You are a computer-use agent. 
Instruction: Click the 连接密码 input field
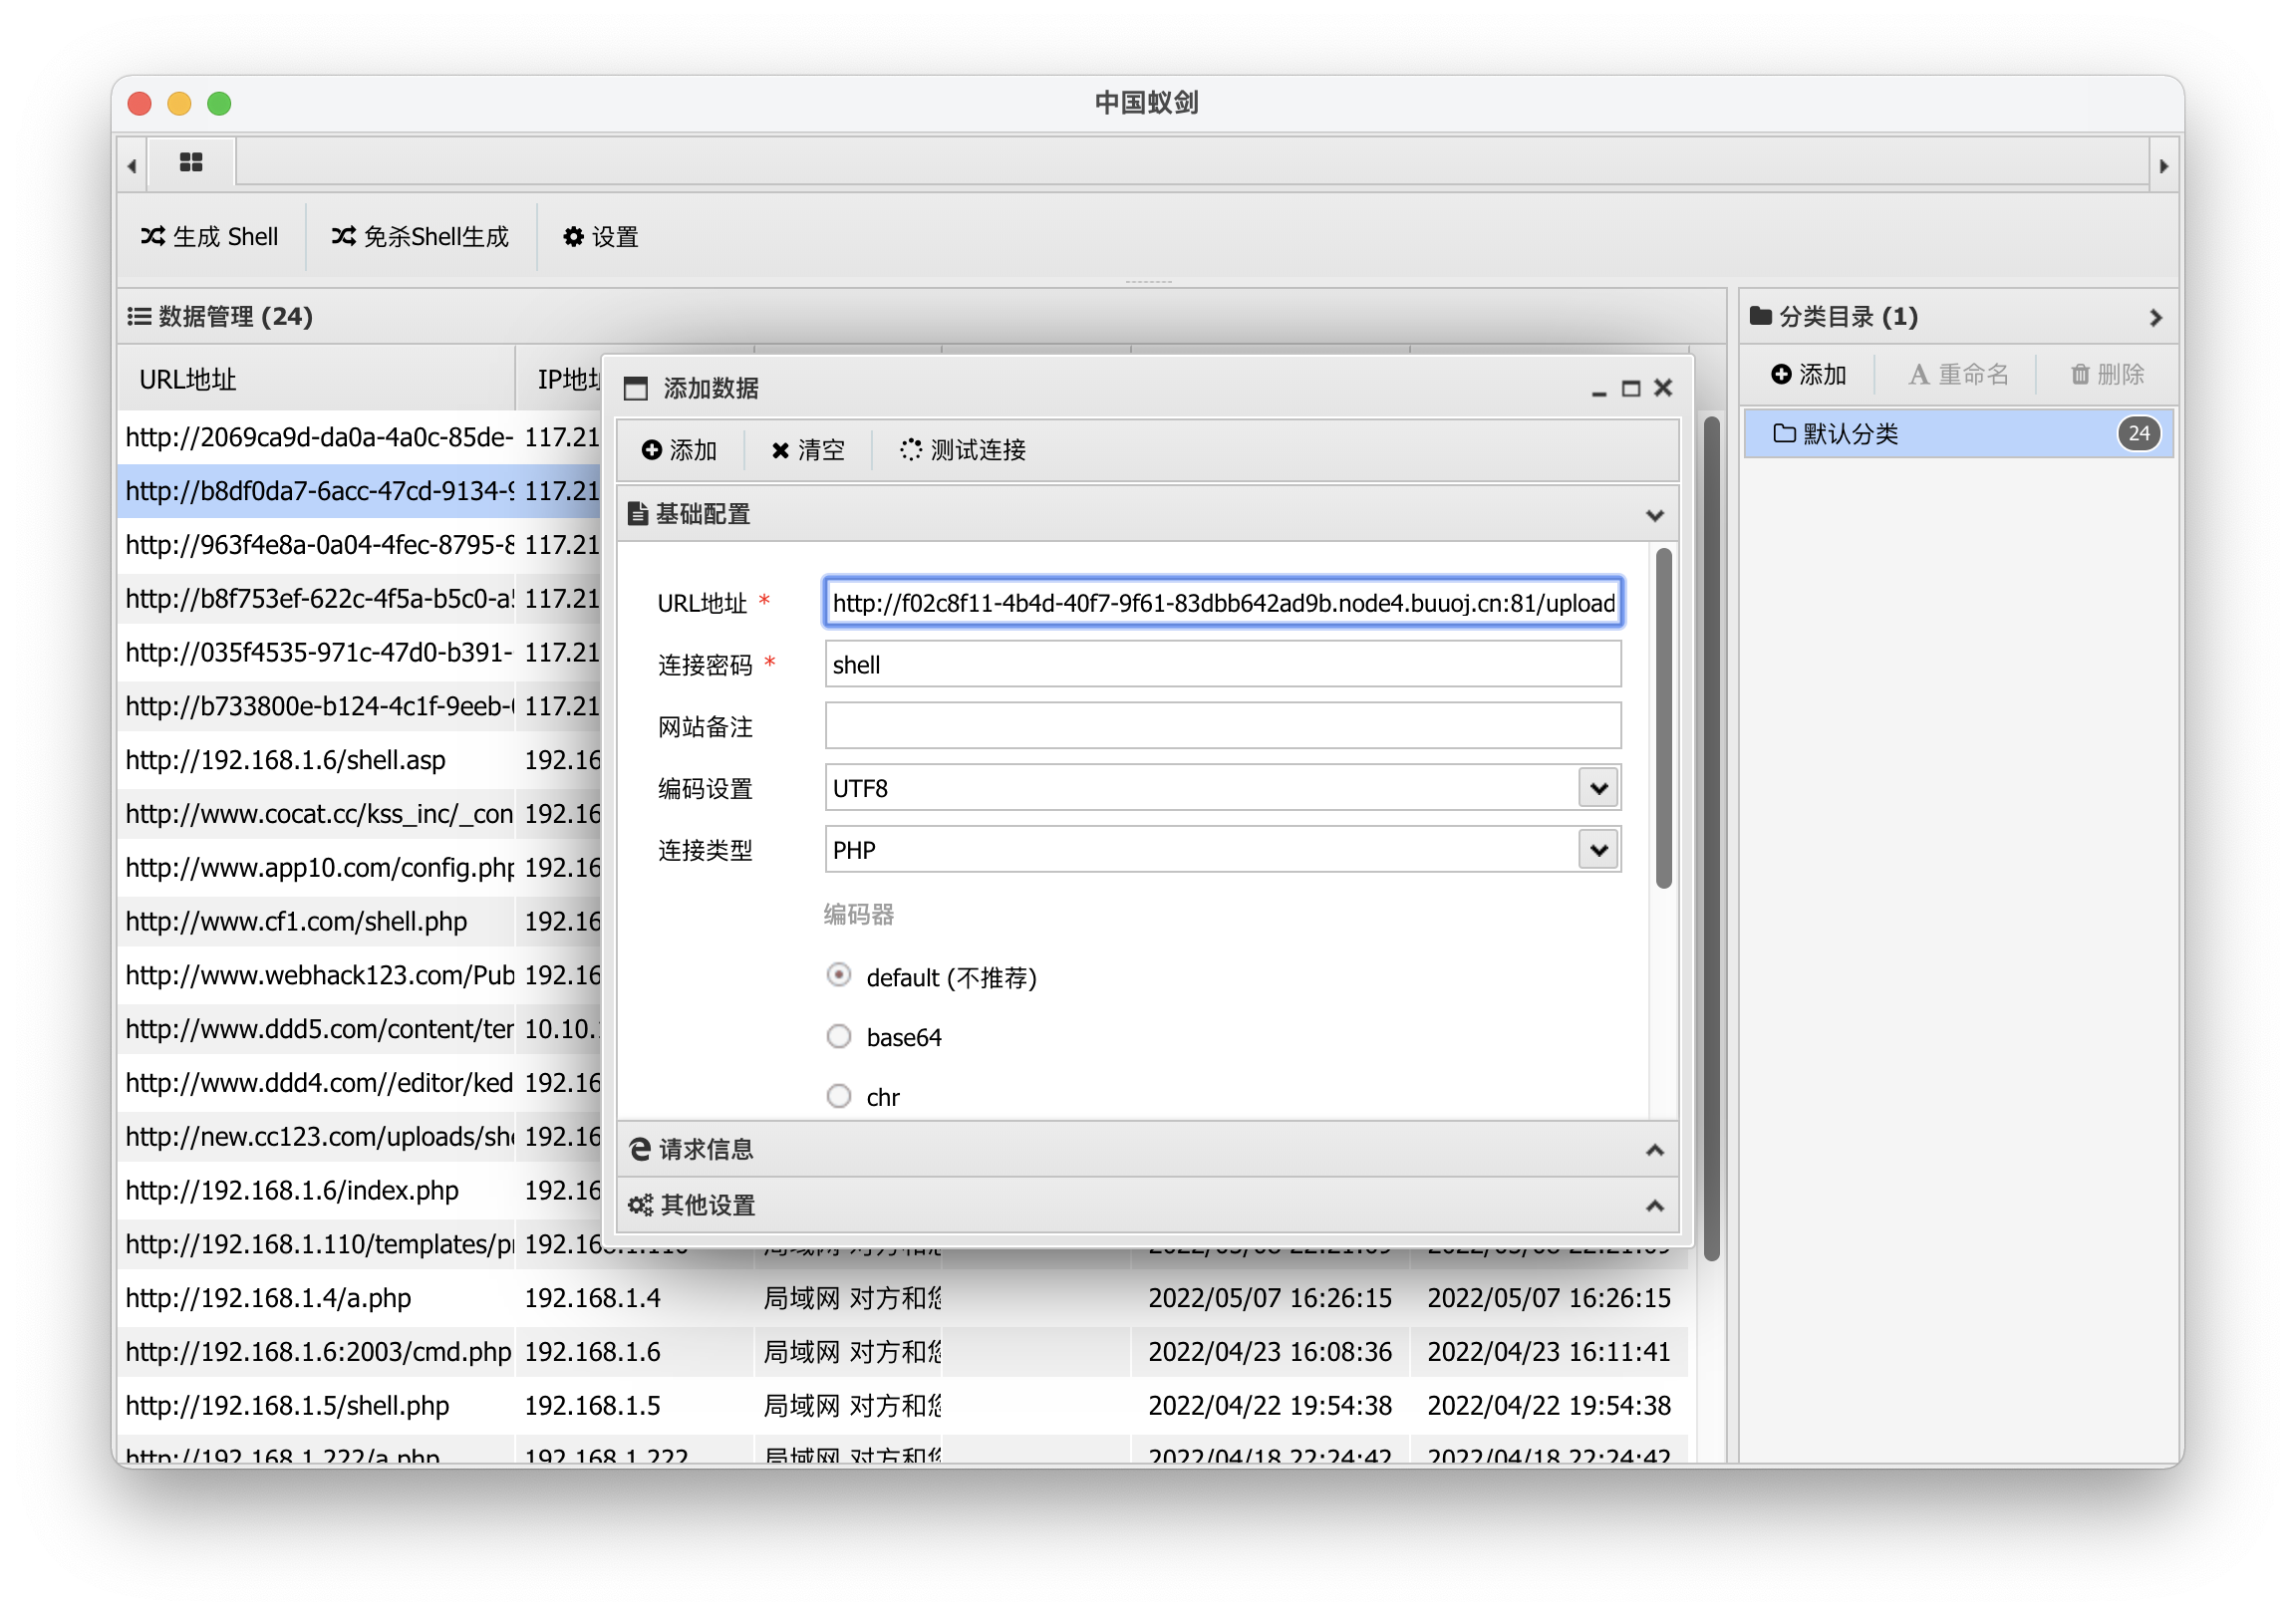[1222, 665]
